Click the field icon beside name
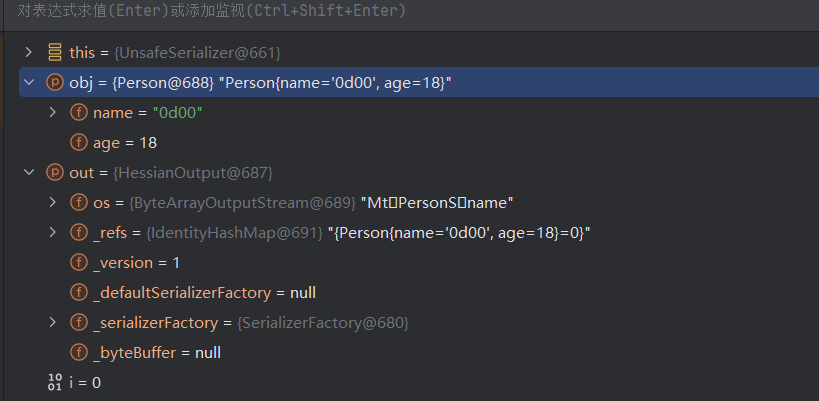The height and width of the screenshot is (401, 819). [x=78, y=113]
